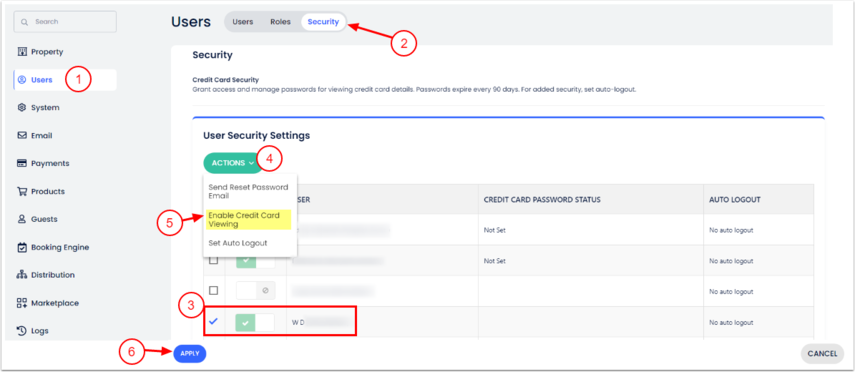
Task: Uncheck the W D user row checkbox
Action: click(x=213, y=321)
